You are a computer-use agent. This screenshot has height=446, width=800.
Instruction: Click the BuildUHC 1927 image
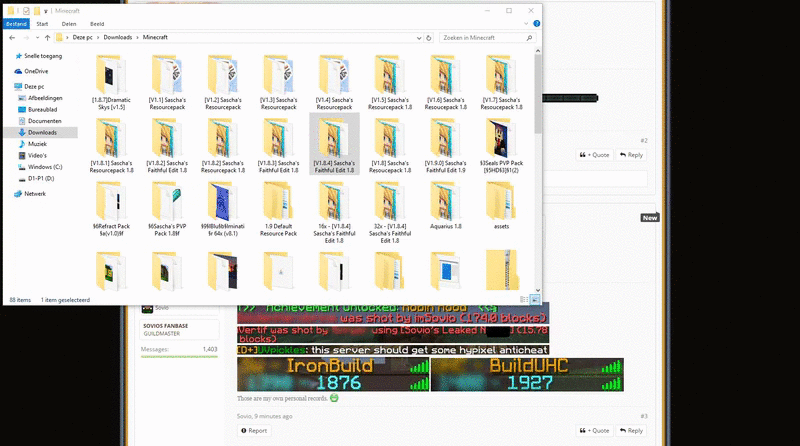click(x=527, y=375)
